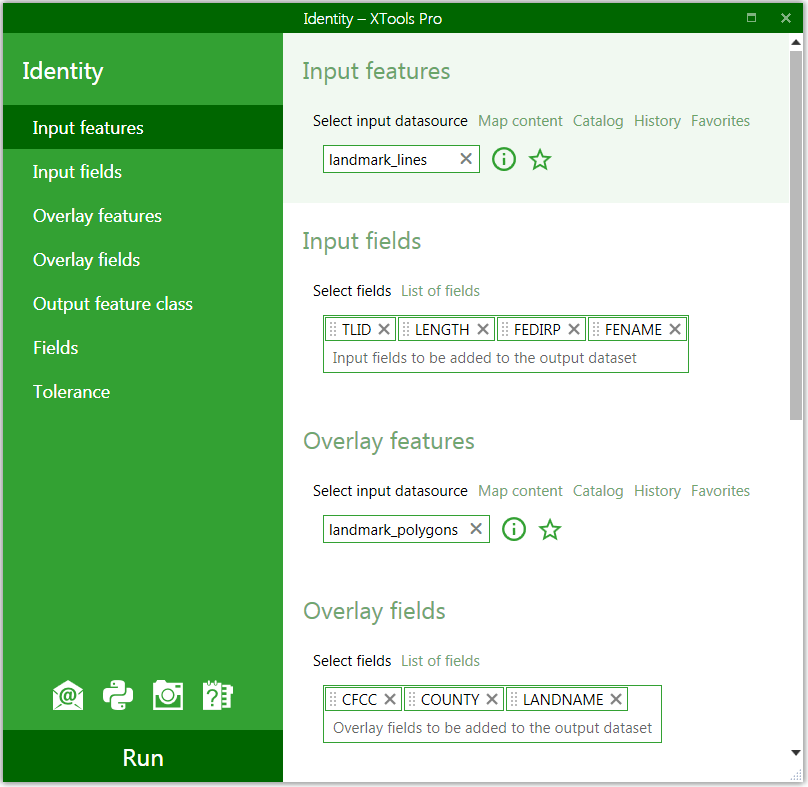Open Catalog for overlay features
This screenshot has height=787, width=808.
click(x=598, y=491)
